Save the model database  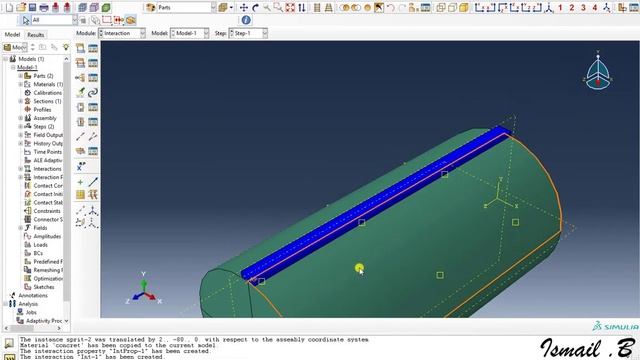(x=32, y=7)
